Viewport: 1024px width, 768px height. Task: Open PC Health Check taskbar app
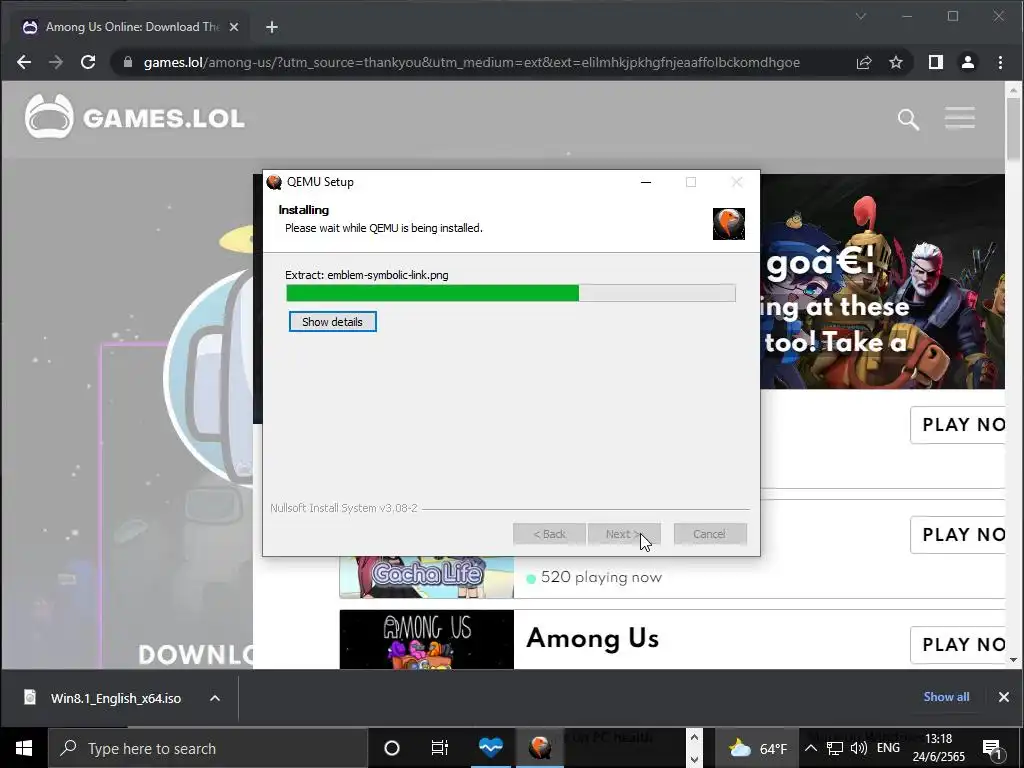pos(490,748)
